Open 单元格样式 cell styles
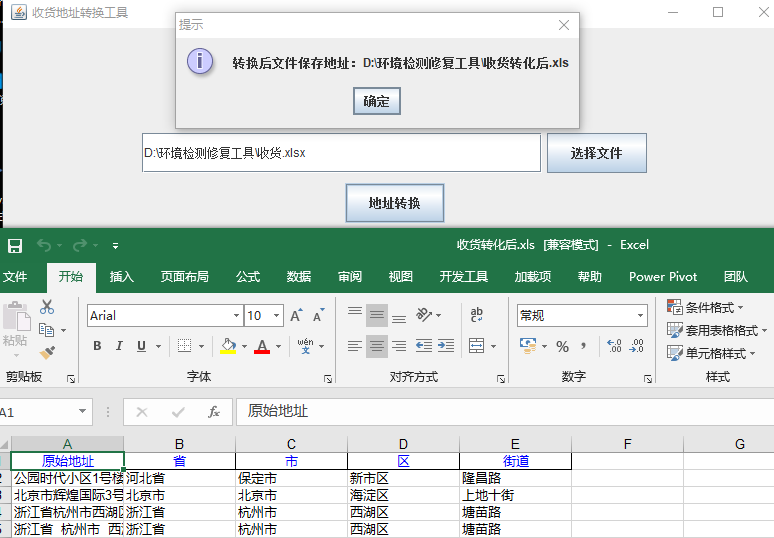Image resolution: width=774 pixels, height=538 pixels. coord(711,353)
